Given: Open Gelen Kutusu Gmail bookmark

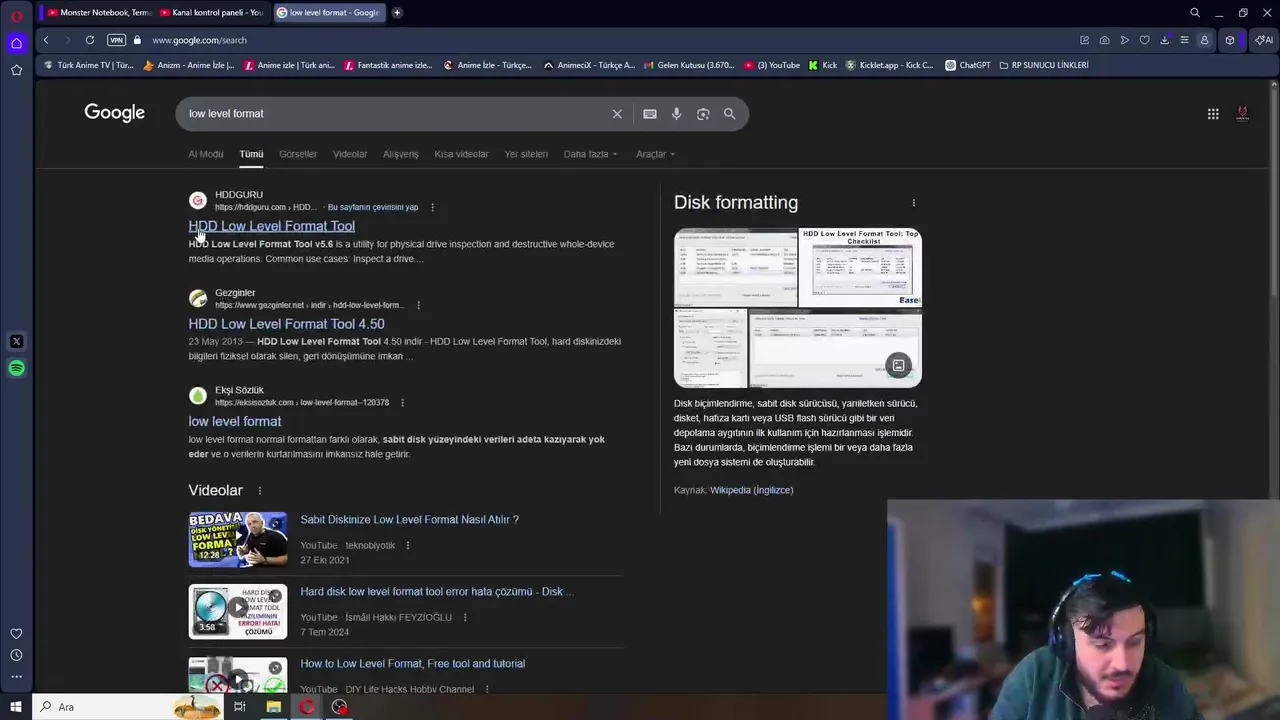Looking at the screenshot, I should 688,65.
